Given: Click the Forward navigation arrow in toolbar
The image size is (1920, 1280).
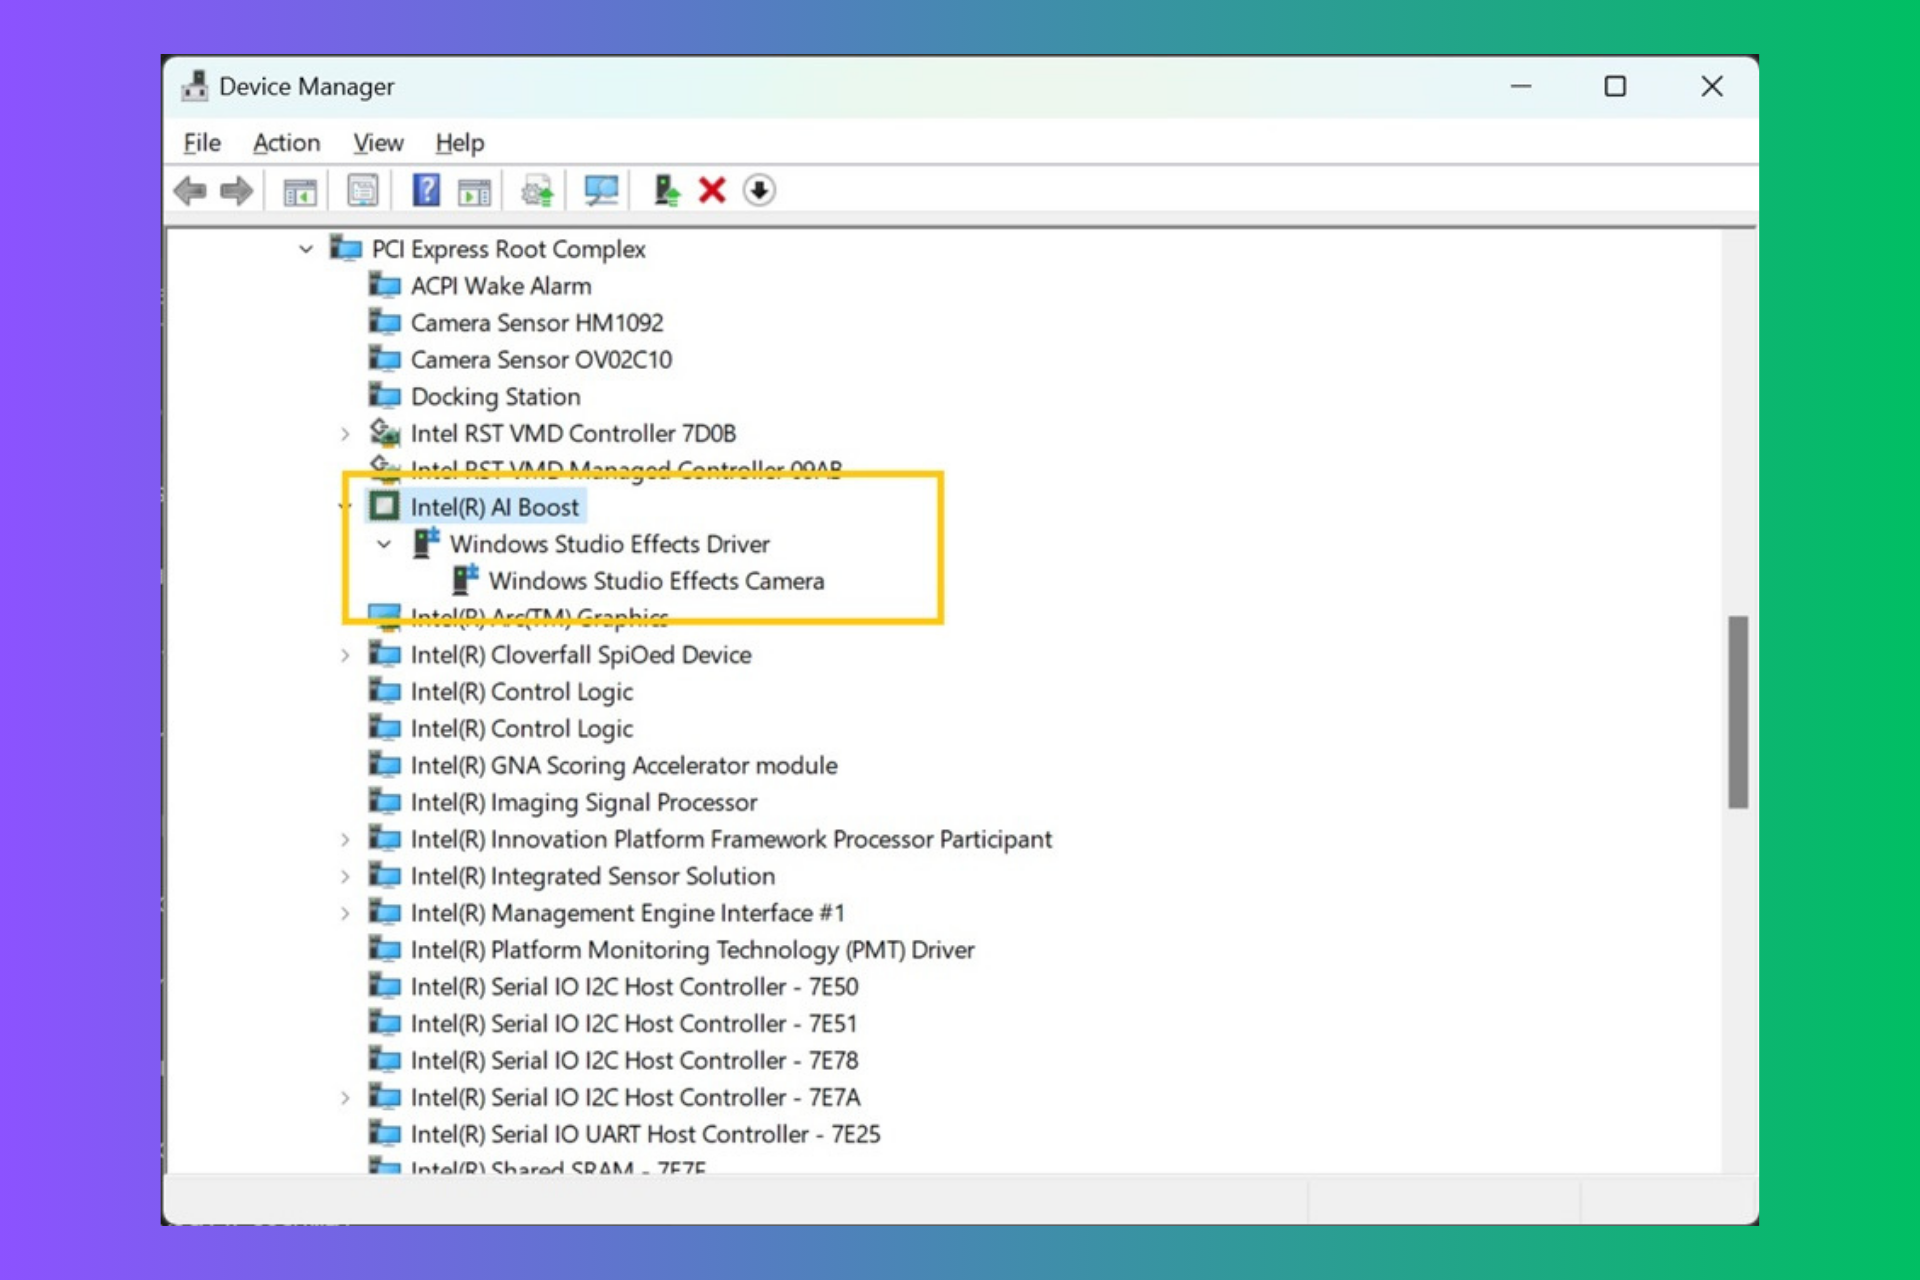Looking at the screenshot, I should click(x=237, y=190).
